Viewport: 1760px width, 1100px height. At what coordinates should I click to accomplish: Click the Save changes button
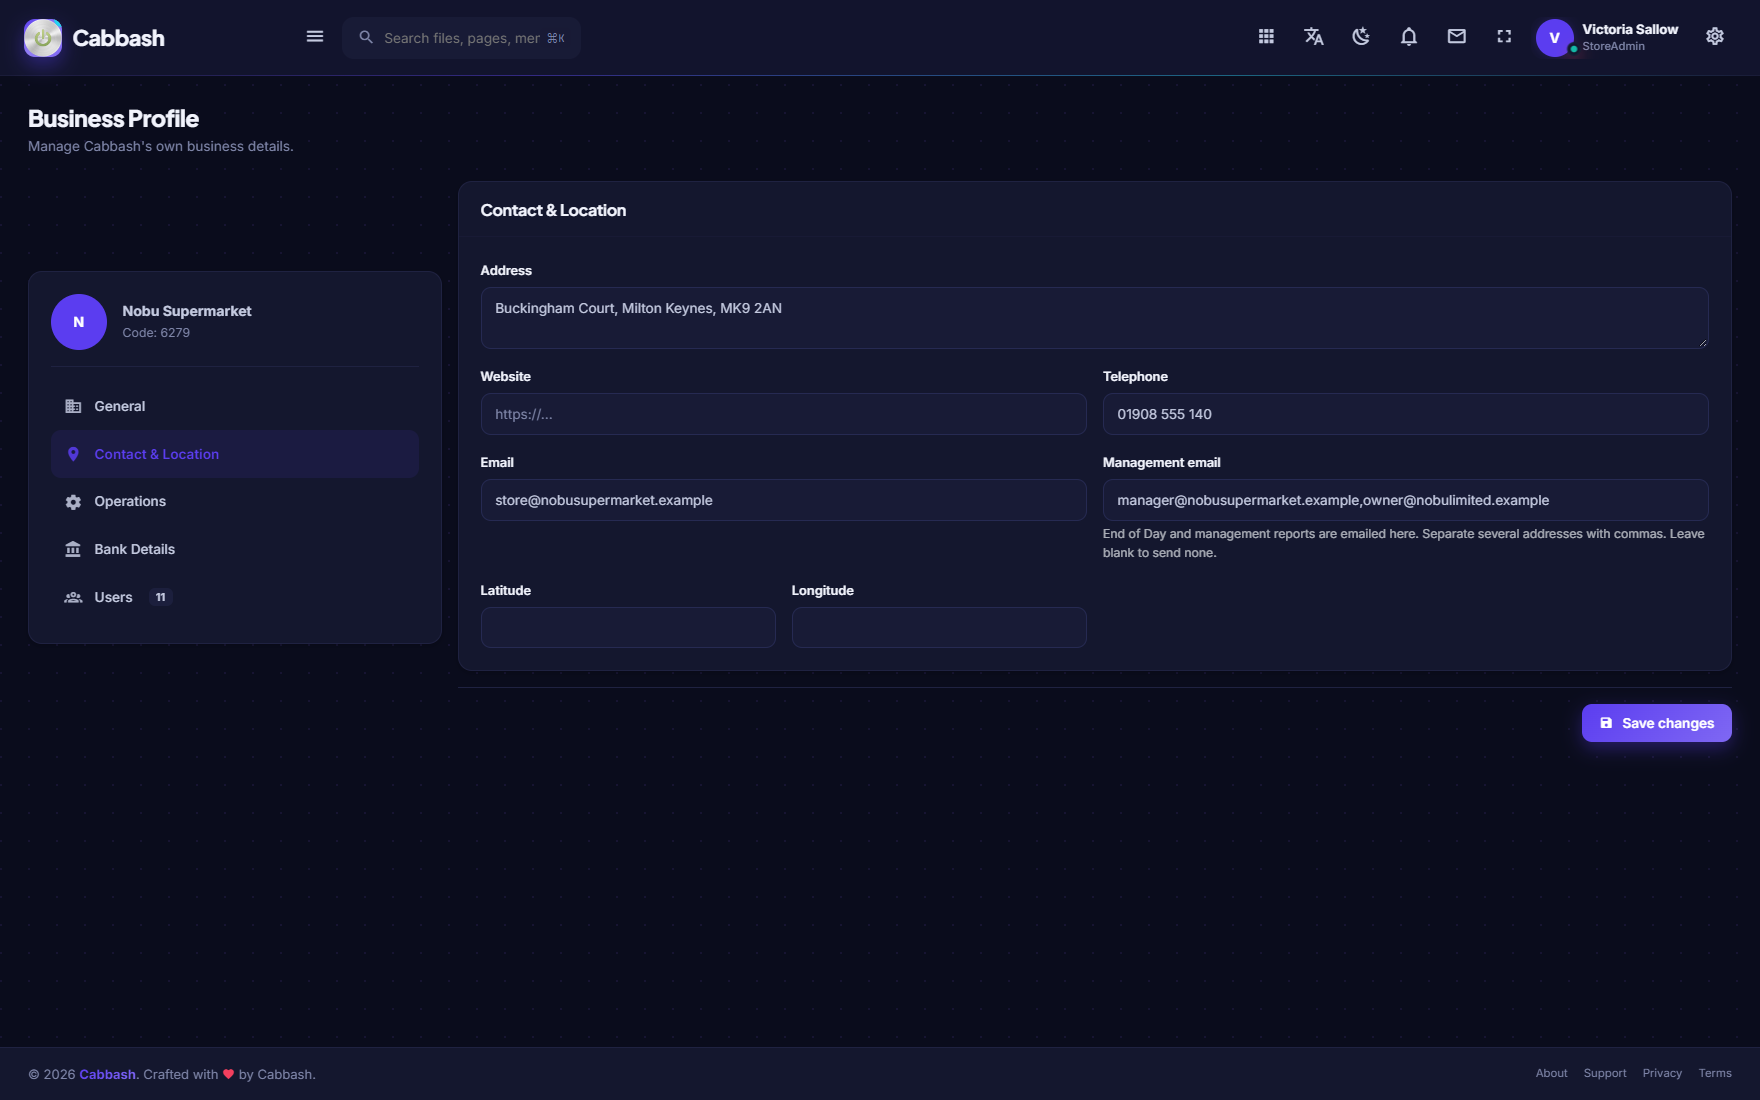click(1656, 723)
